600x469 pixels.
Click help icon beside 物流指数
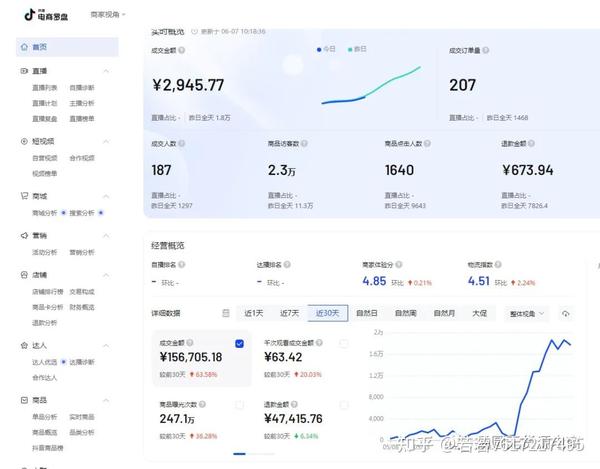coord(498,264)
